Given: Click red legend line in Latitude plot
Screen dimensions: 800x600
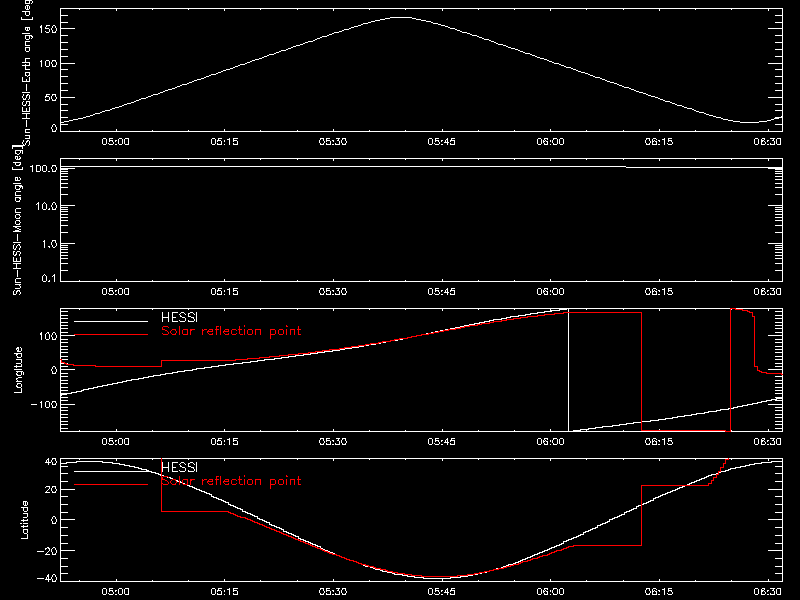Looking at the screenshot, I should click(111, 485).
